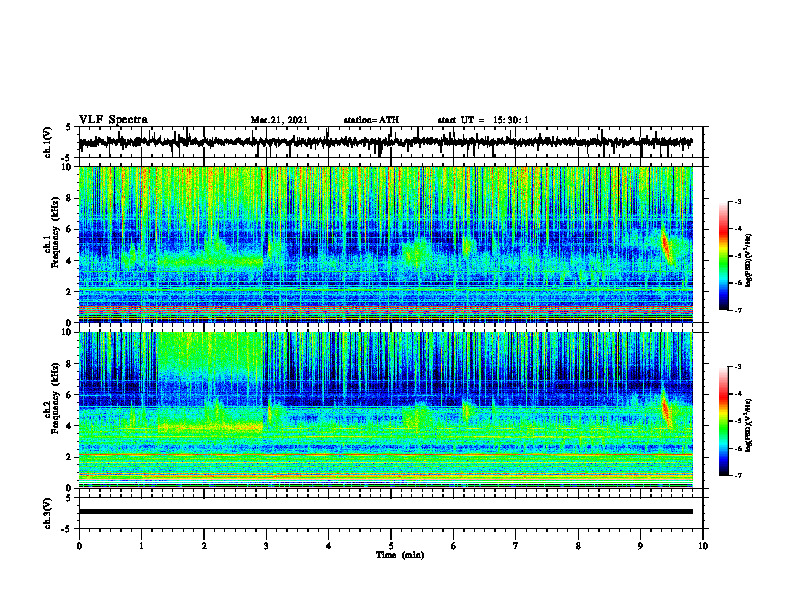Click the 'VLF Spectra' title text
Screen dimensions: 792x612
click(x=113, y=120)
